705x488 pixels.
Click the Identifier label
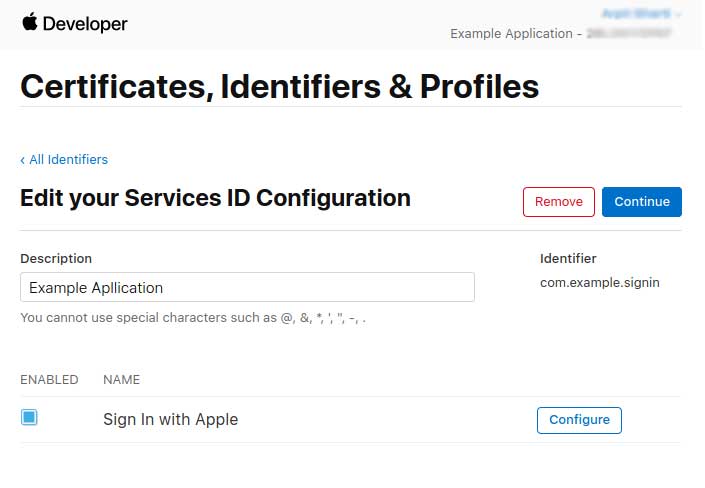click(568, 259)
